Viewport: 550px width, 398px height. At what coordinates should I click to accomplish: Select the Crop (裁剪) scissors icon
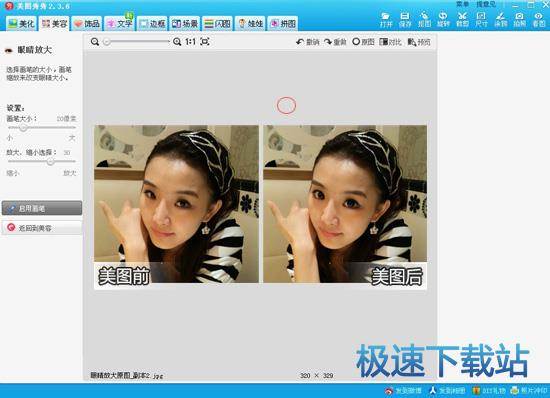coord(462,20)
